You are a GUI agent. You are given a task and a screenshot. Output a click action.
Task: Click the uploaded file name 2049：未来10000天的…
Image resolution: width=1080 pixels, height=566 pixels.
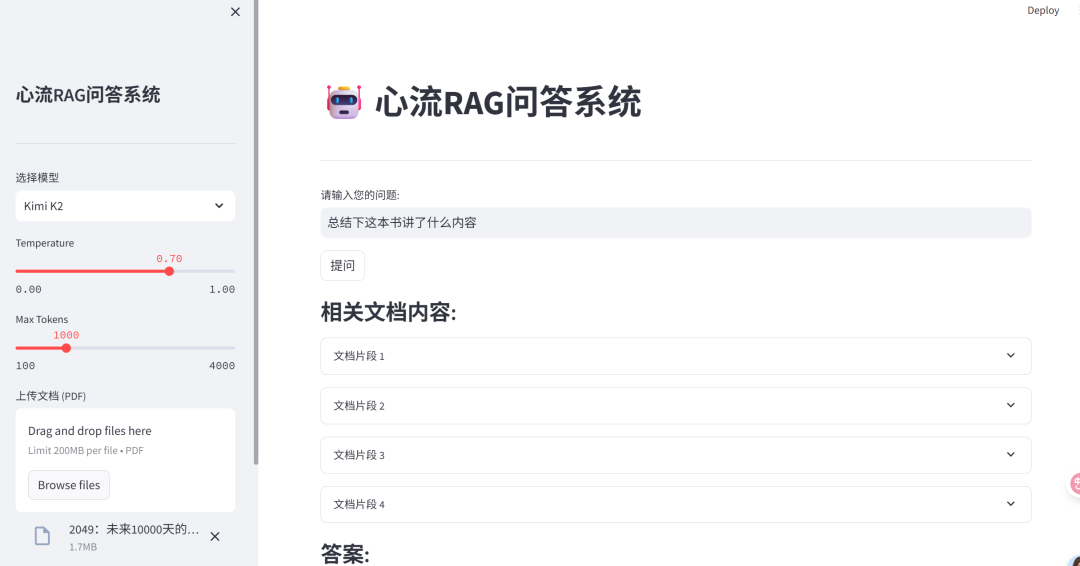(134, 530)
